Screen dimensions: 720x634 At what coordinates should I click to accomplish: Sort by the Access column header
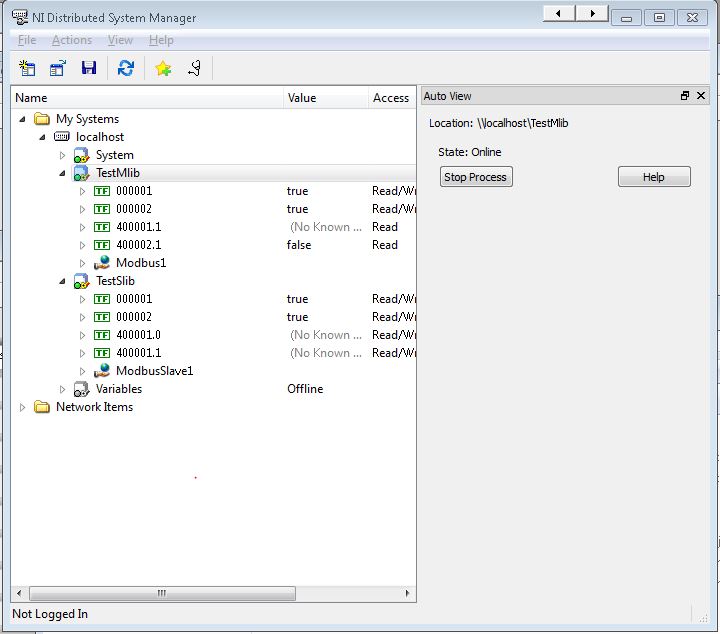tap(392, 98)
